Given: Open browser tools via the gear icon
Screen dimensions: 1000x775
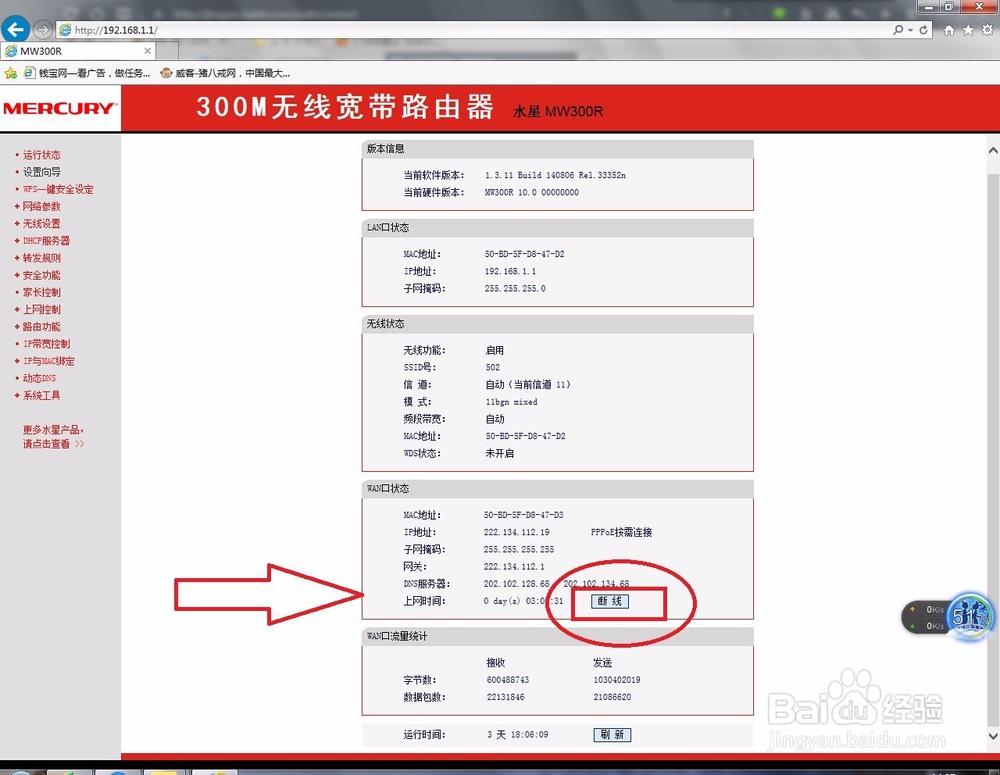Looking at the screenshot, I should 988,29.
